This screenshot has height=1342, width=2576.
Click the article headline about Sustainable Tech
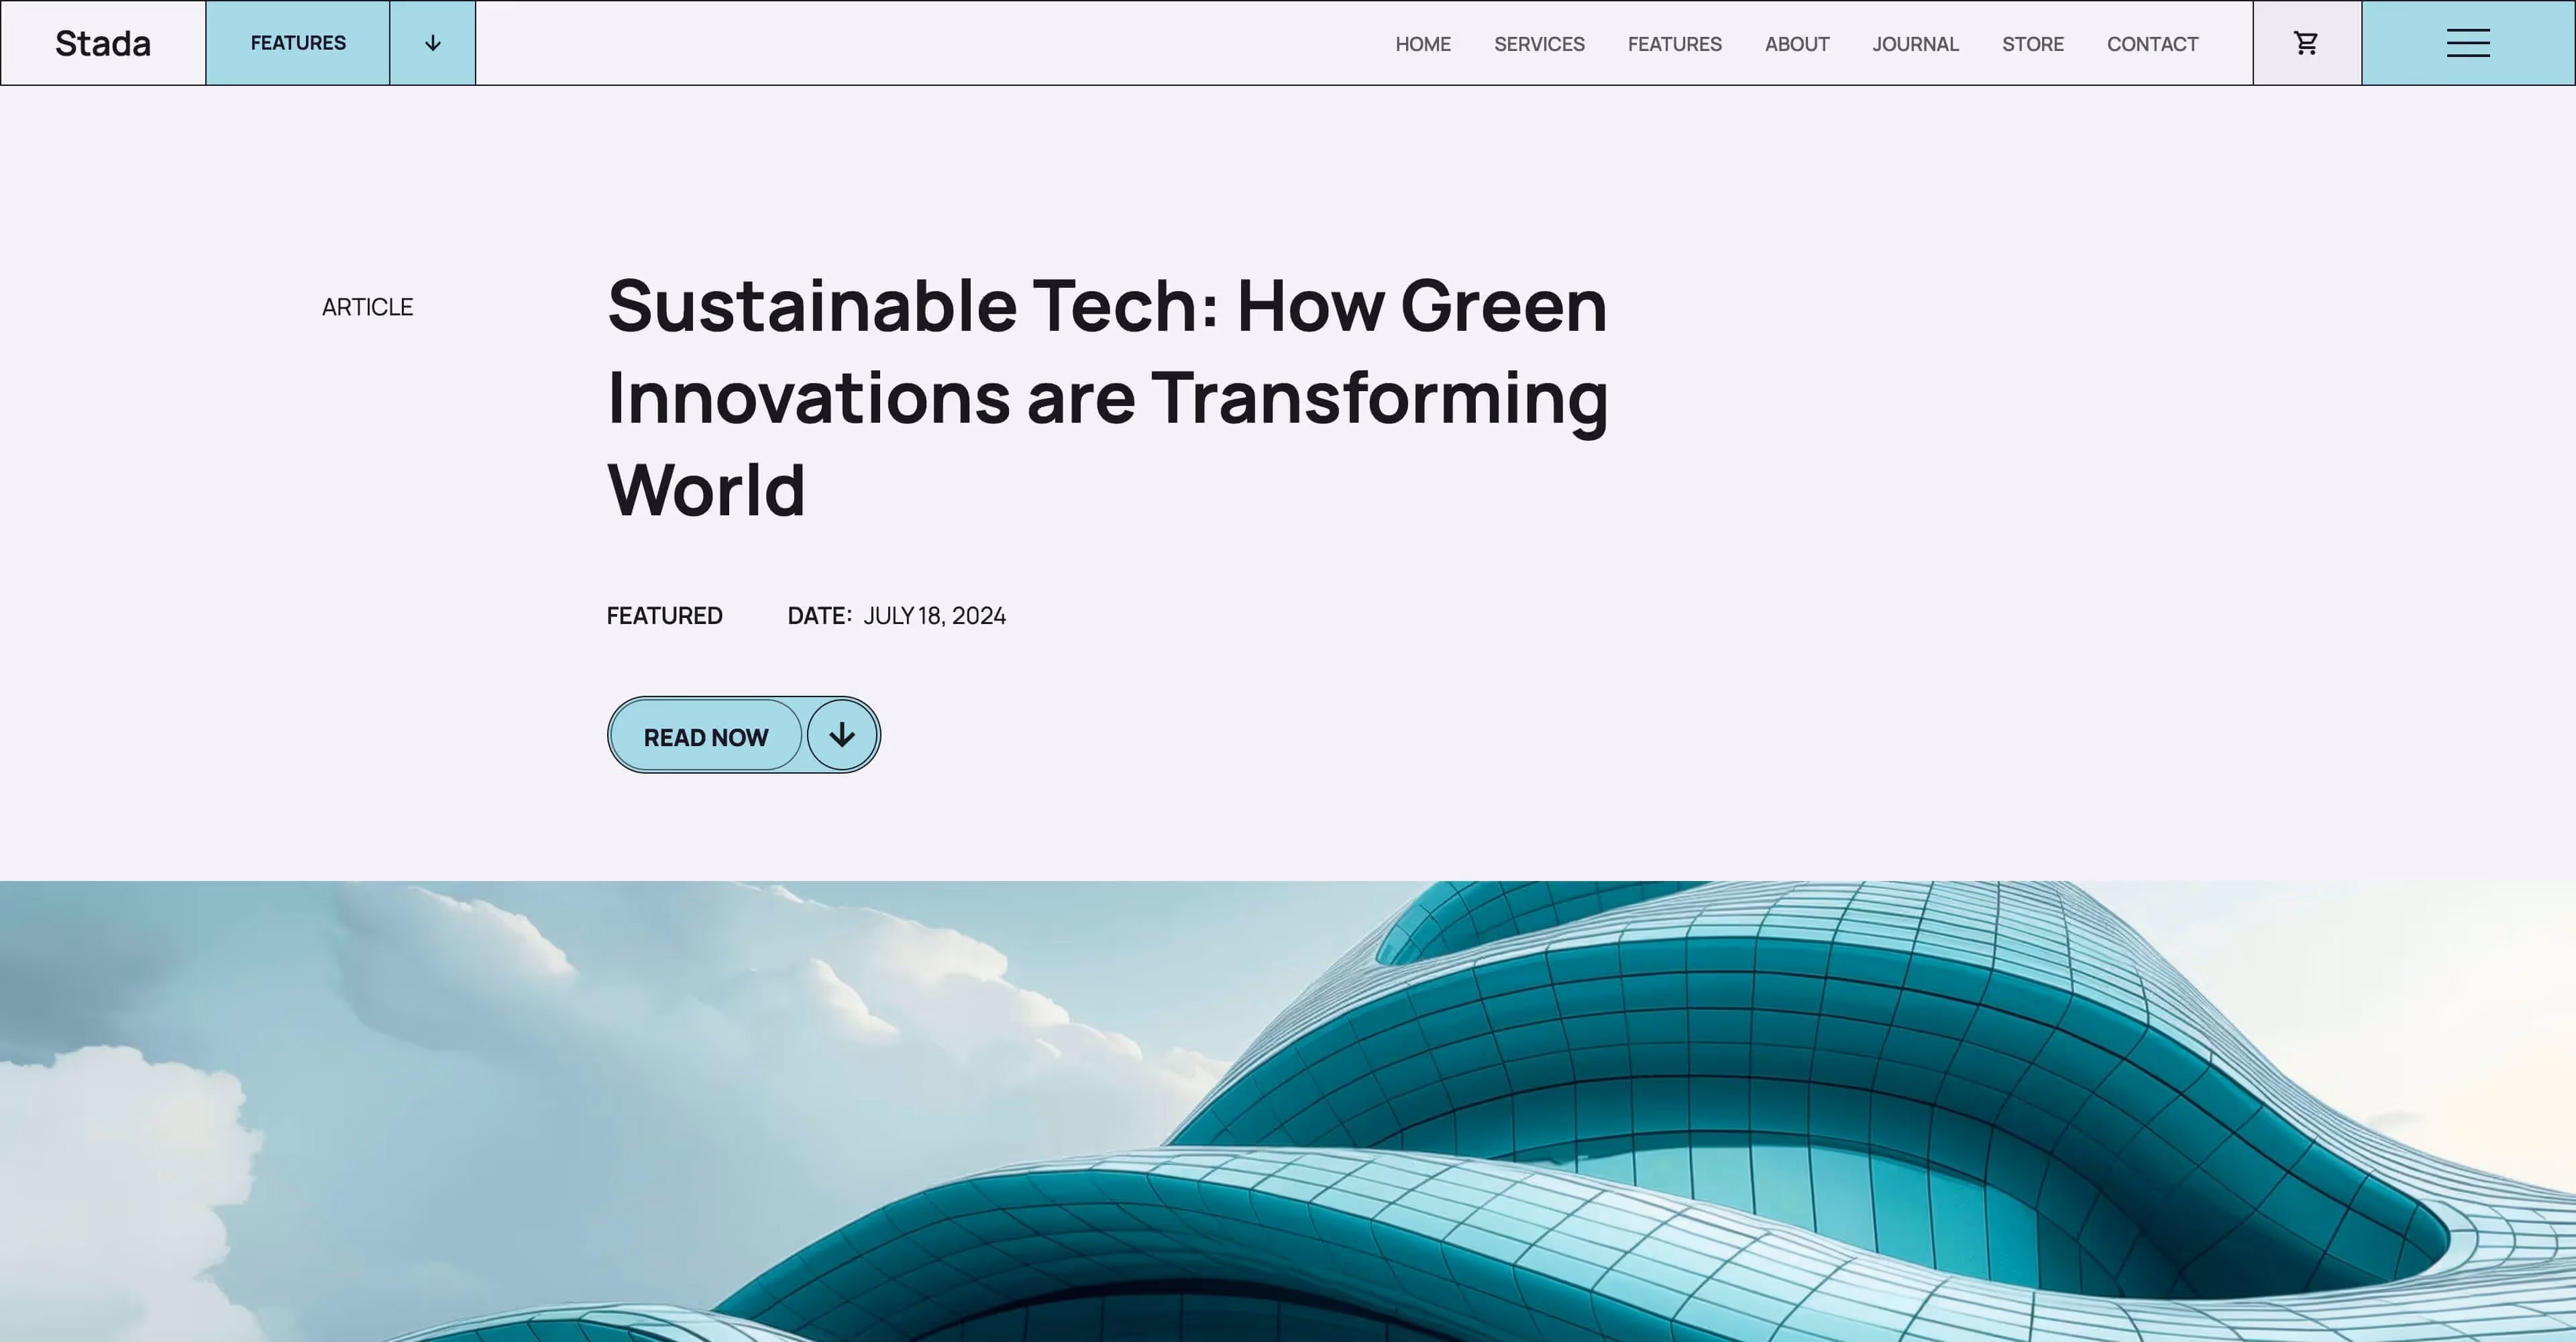pyautogui.click(x=1106, y=397)
